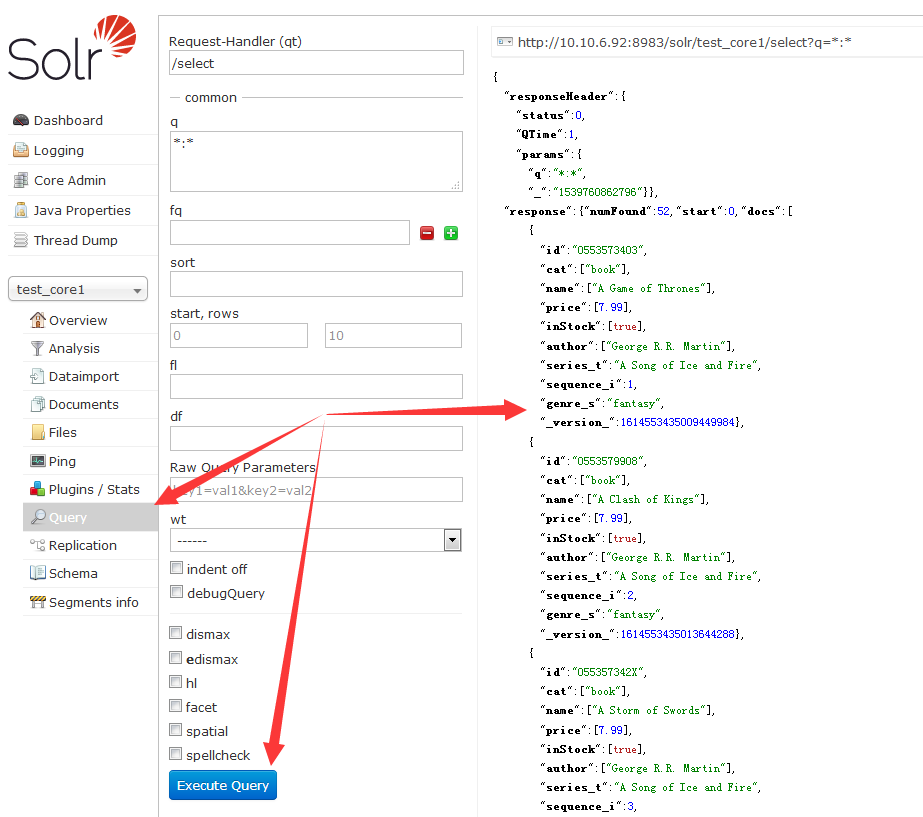
Task: Toggle the facet checkbox
Action: (175, 706)
